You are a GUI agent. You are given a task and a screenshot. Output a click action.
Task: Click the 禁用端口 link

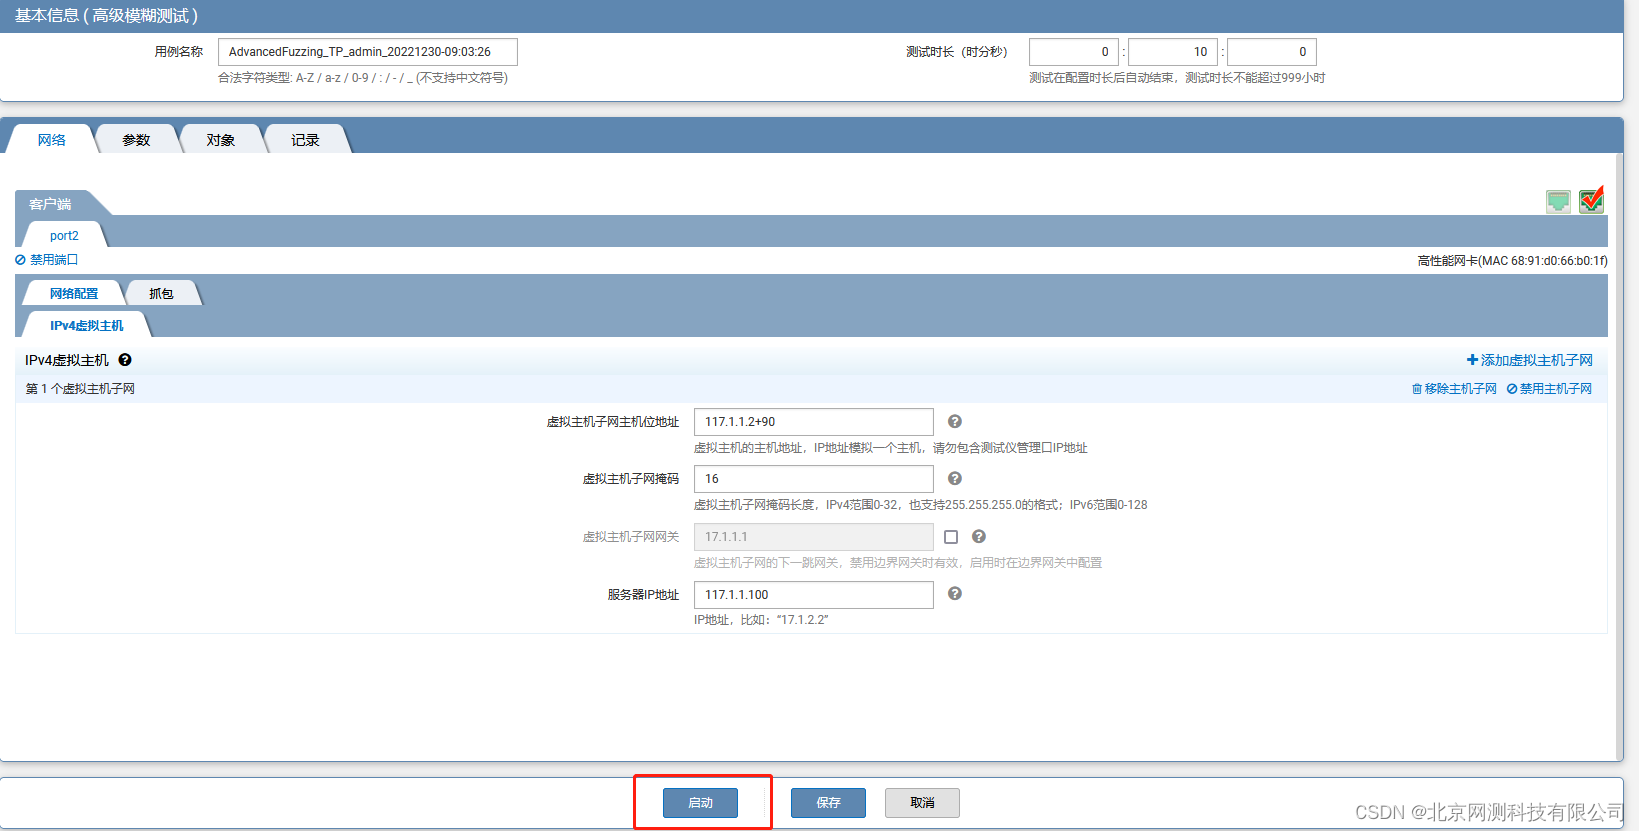[47, 260]
